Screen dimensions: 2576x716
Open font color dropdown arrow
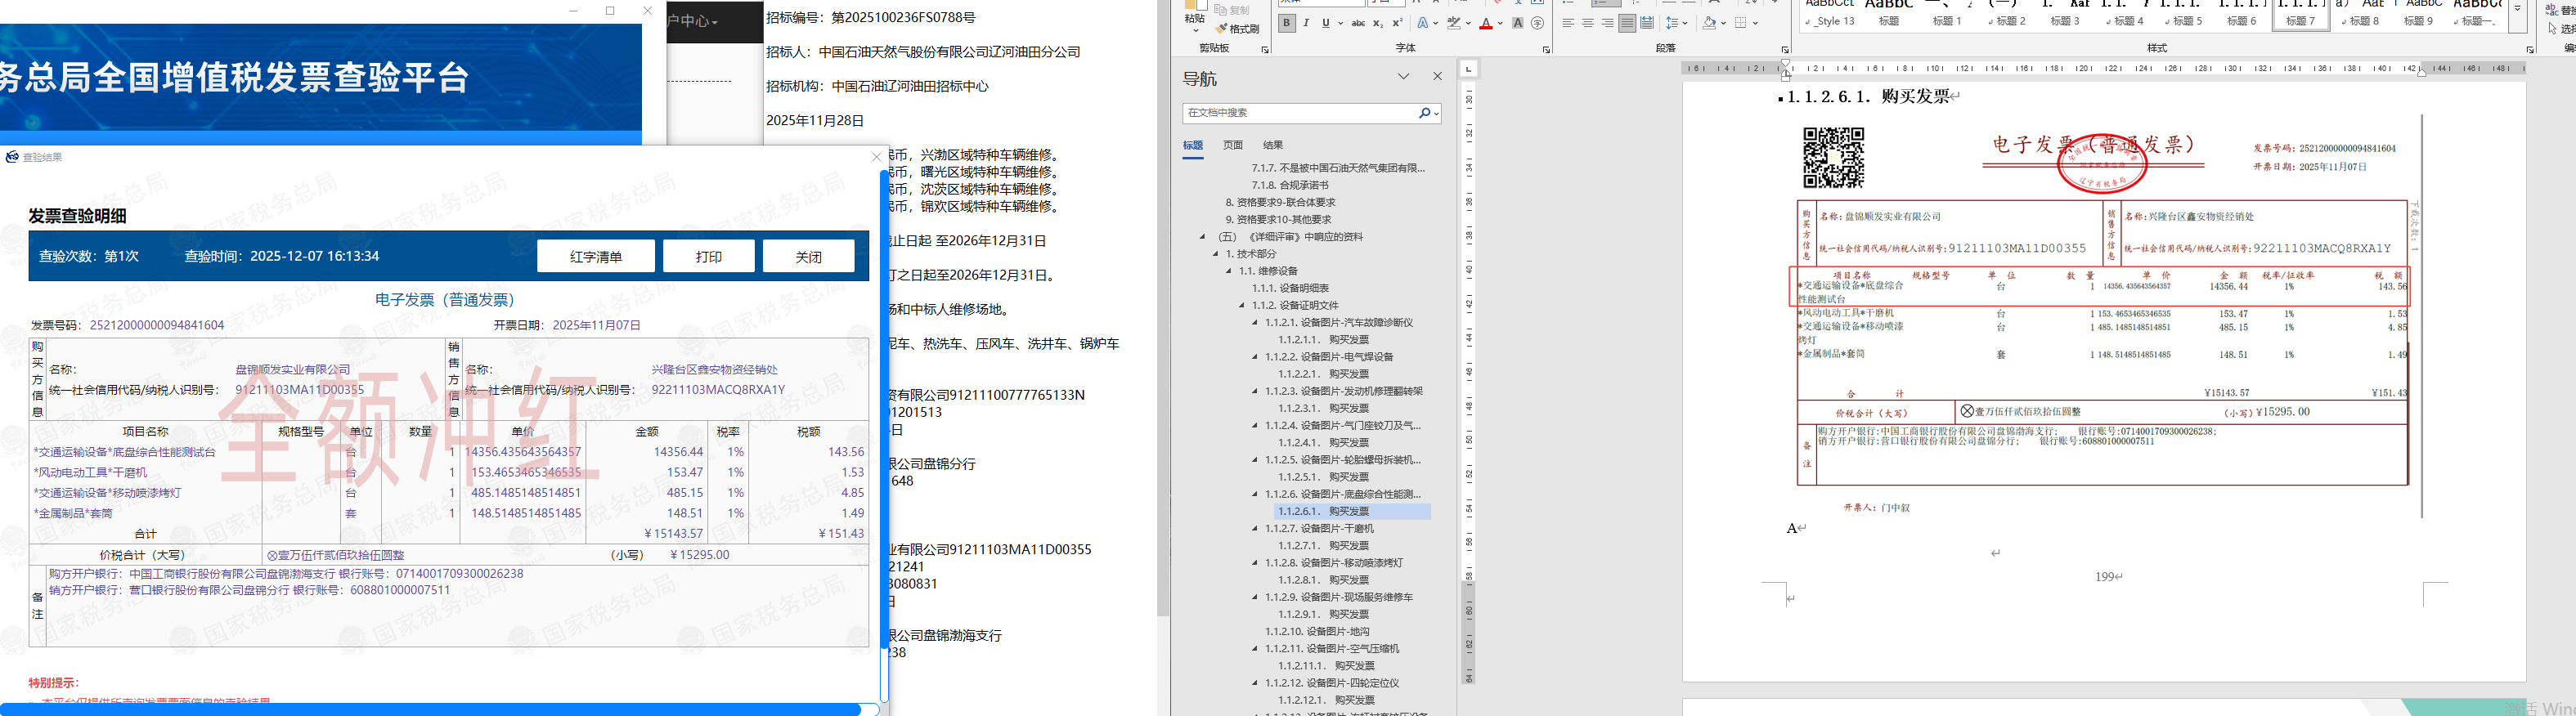click(1500, 23)
